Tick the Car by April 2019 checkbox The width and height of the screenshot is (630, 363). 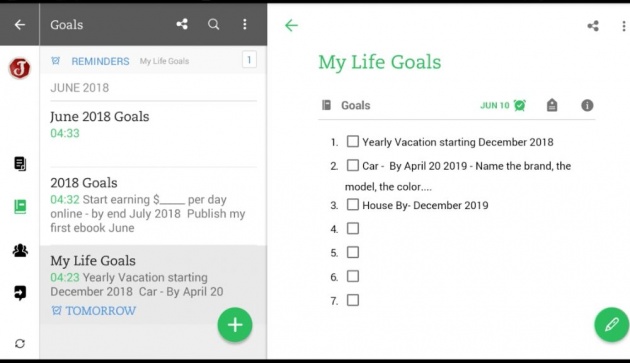353,165
